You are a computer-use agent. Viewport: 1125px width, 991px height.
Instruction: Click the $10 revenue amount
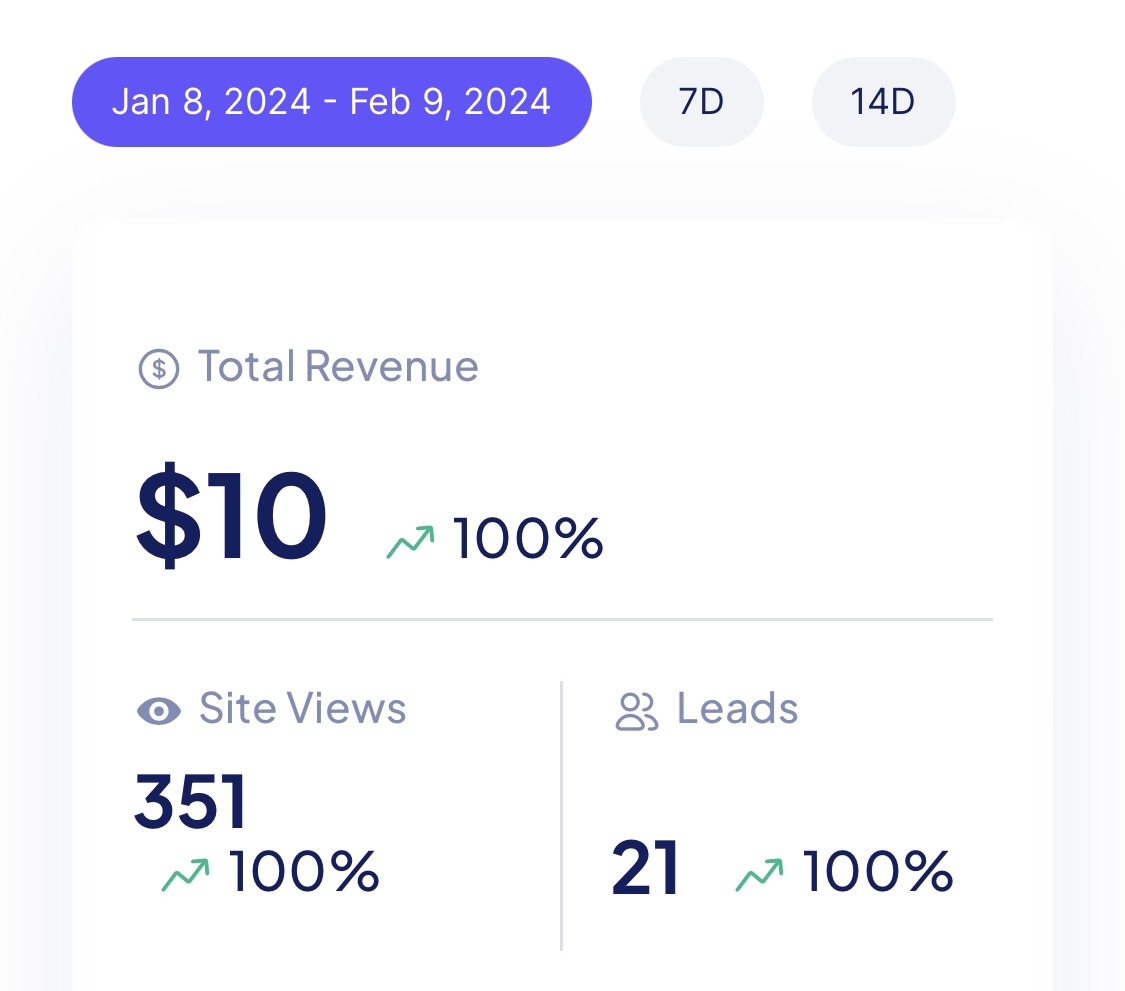coord(231,515)
